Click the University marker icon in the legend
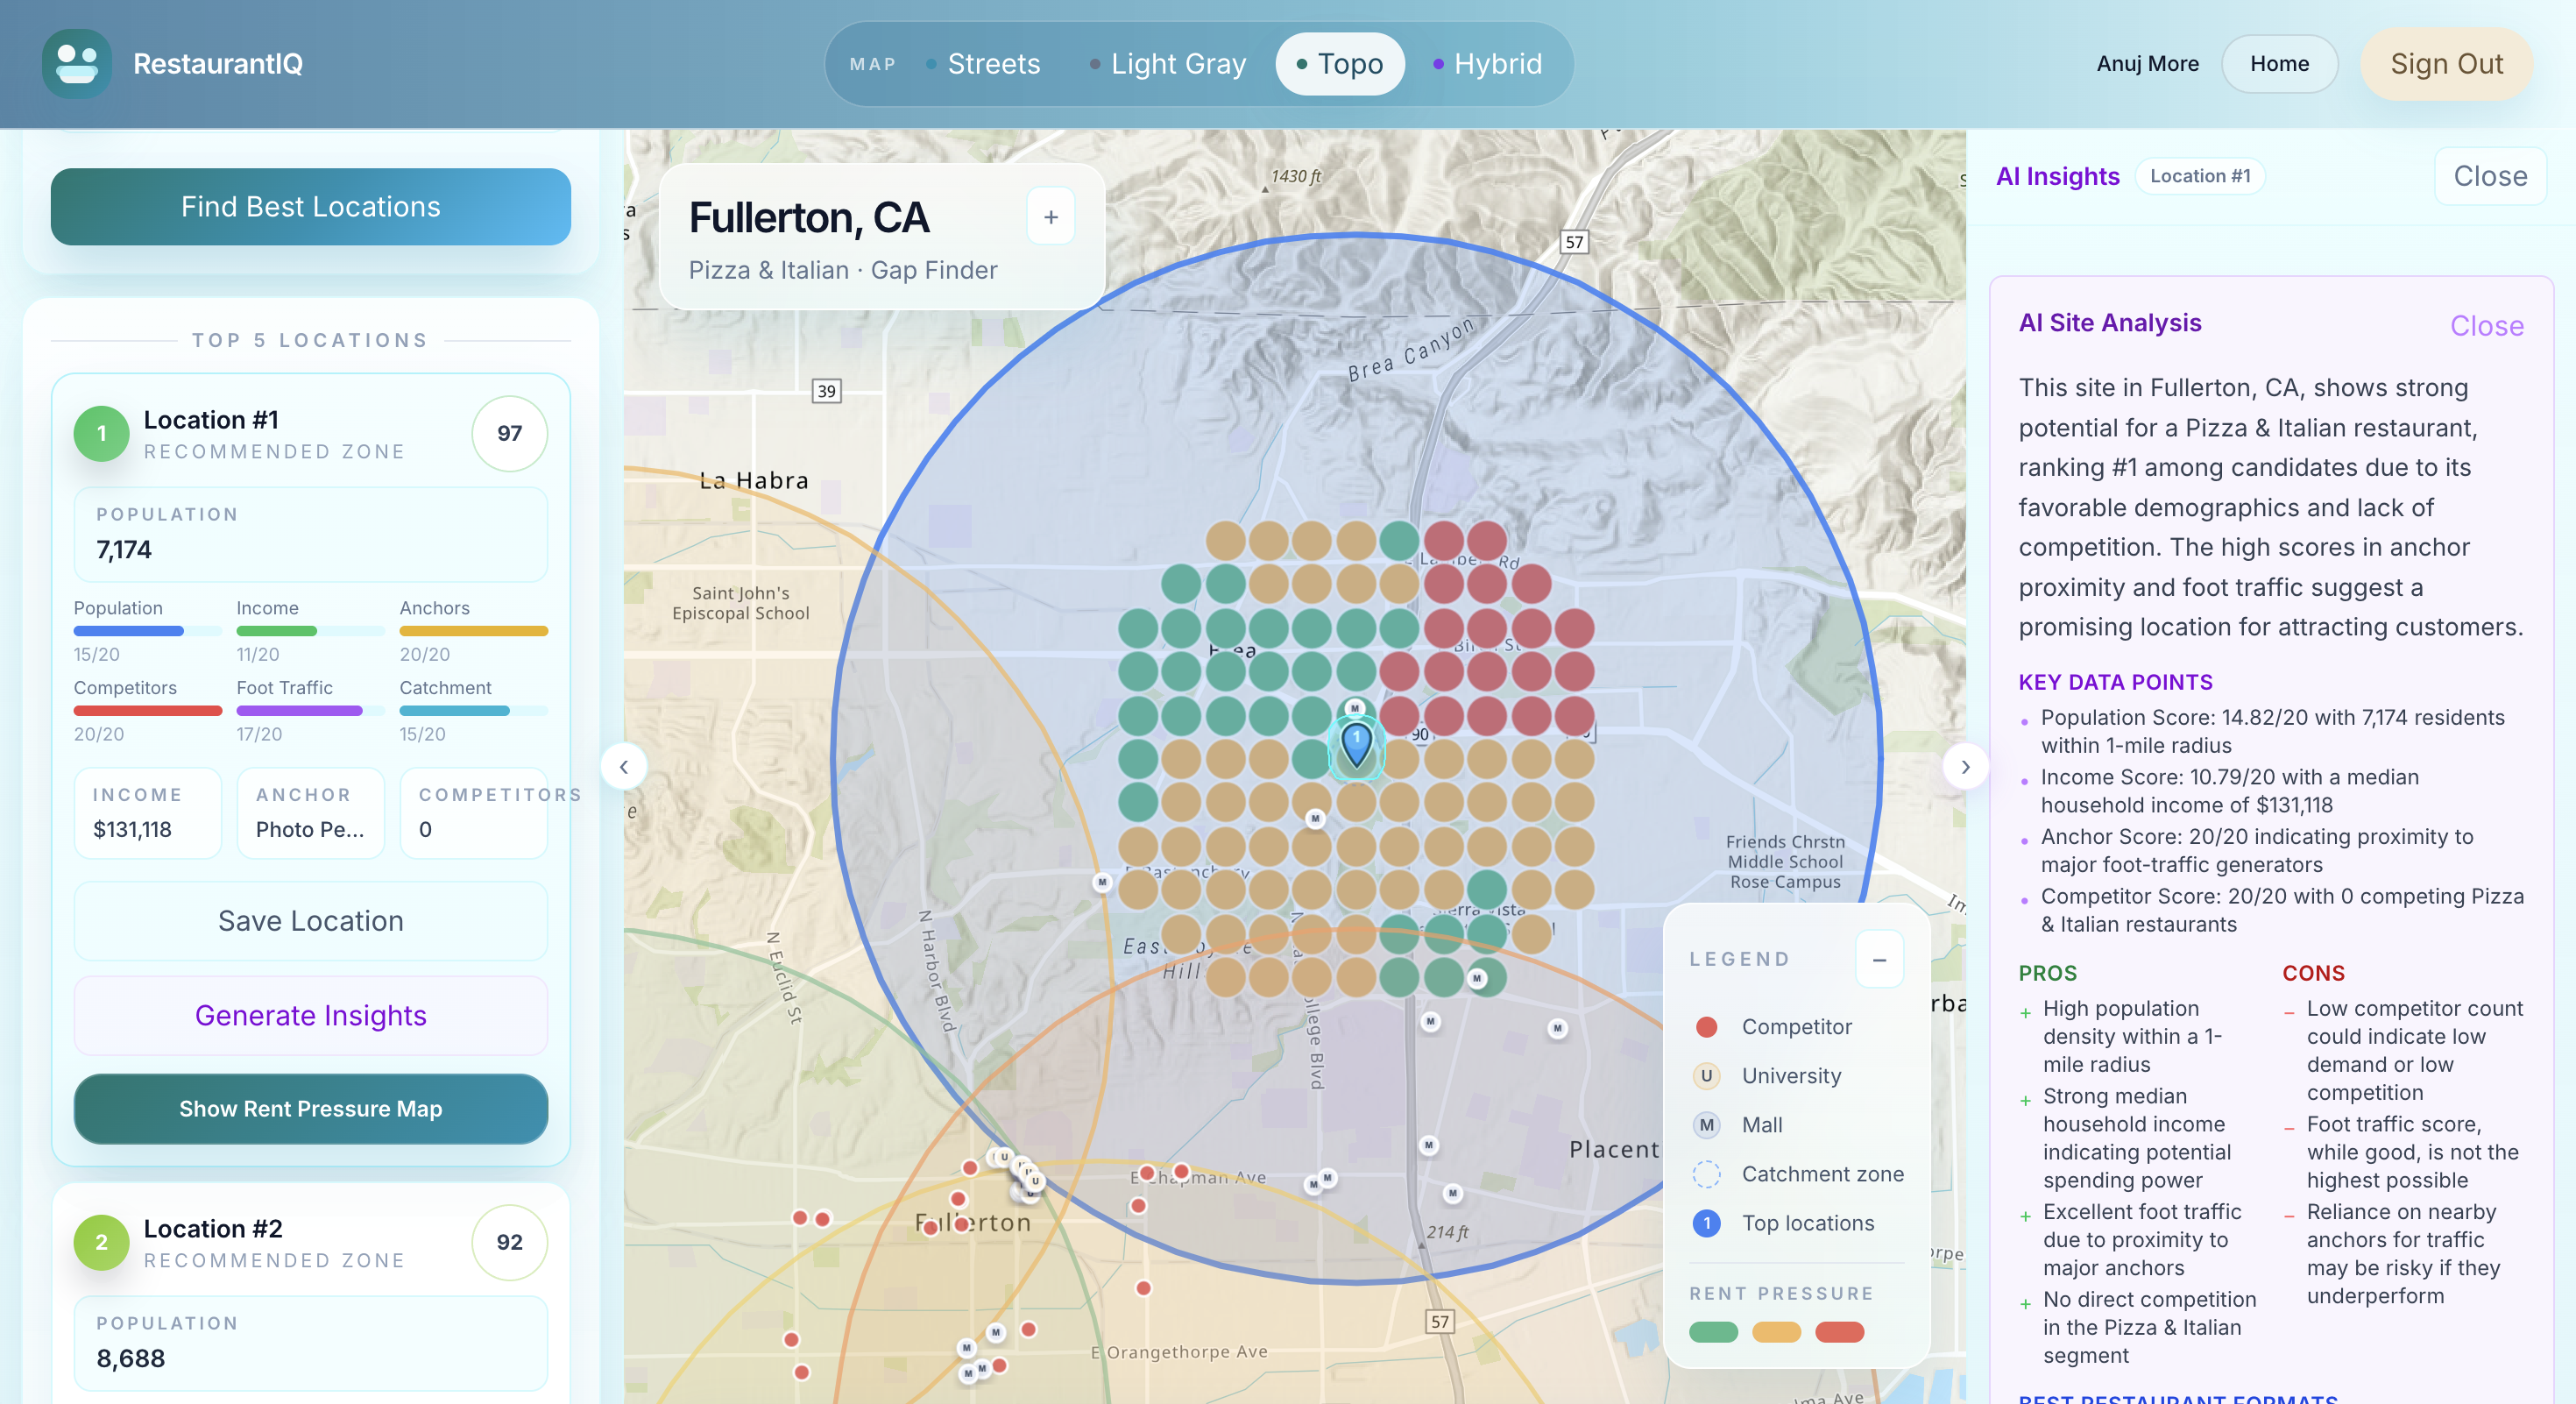The width and height of the screenshot is (2576, 1404). click(1706, 1076)
